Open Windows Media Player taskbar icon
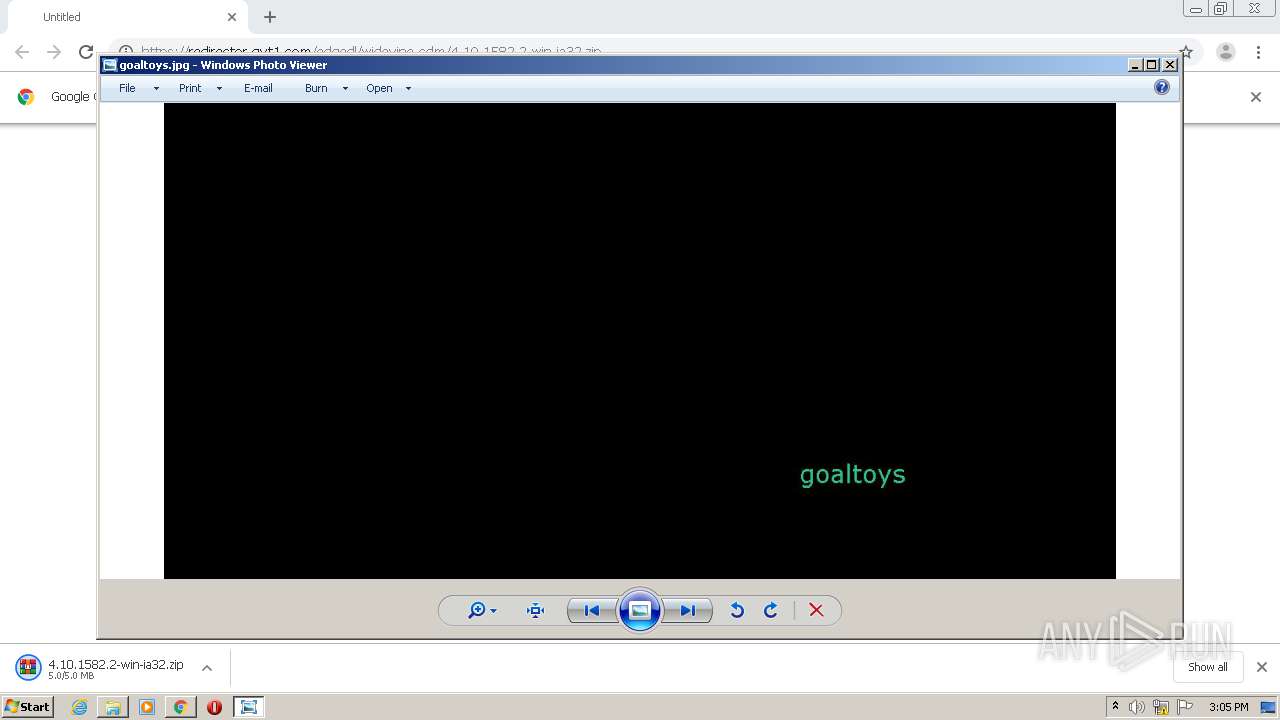The height and width of the screenshot is (720, 1280). click(x=147, y=707)
